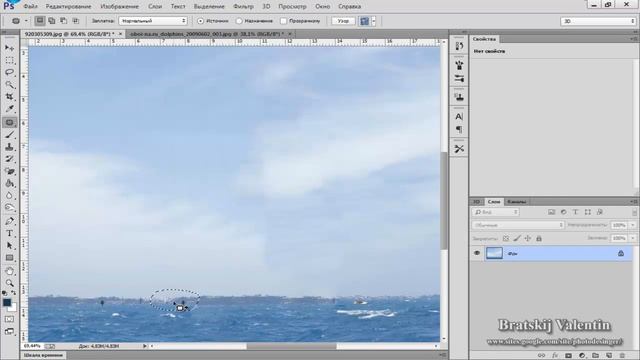Screen dimensions: 640x360
Task: Open the Файл menu
Action: pyautogui.click(x=30, y=7)
